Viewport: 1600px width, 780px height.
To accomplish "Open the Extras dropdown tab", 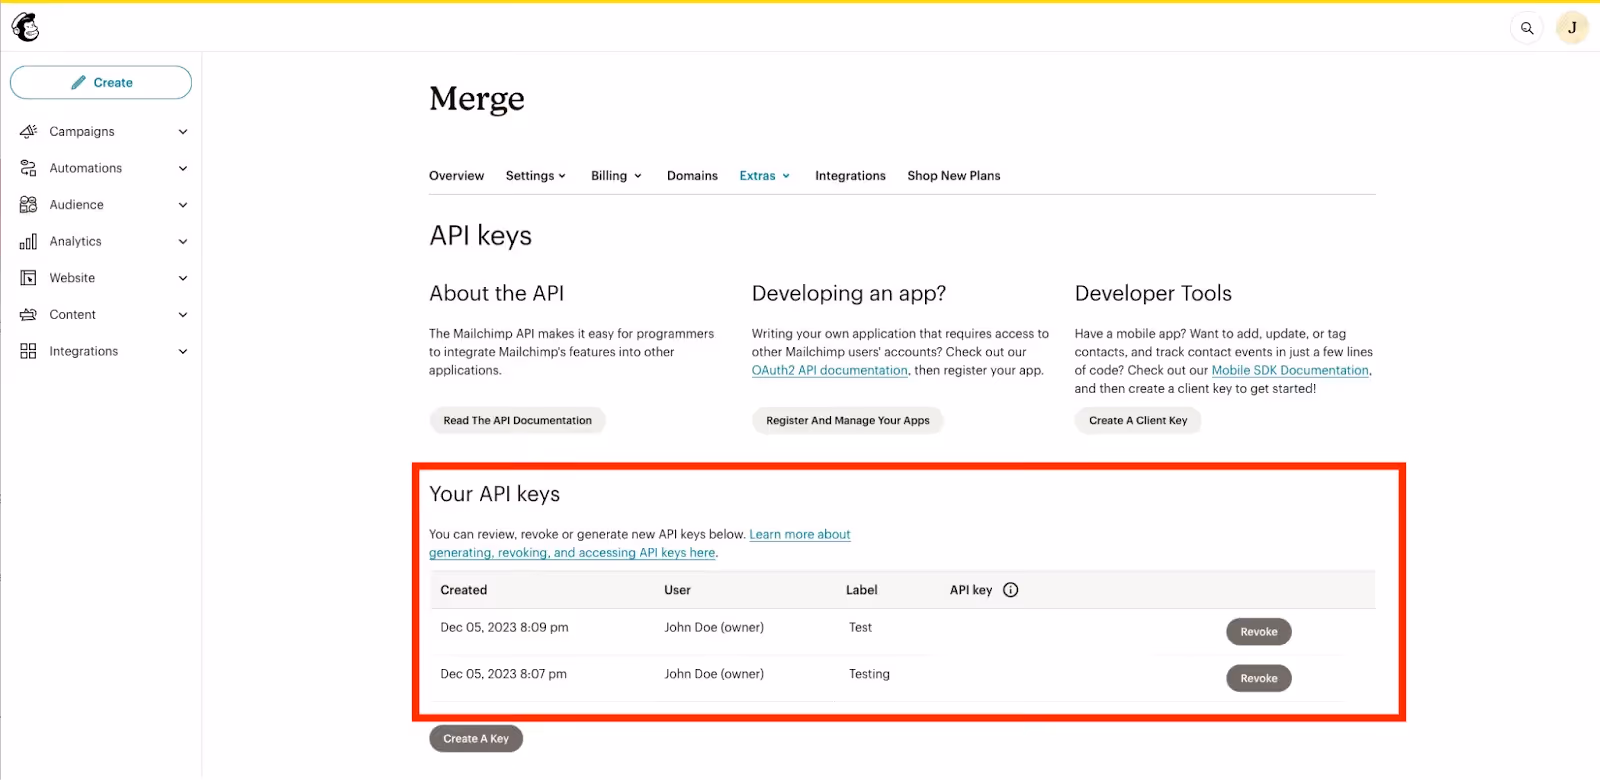I will (x=765, y=176).
